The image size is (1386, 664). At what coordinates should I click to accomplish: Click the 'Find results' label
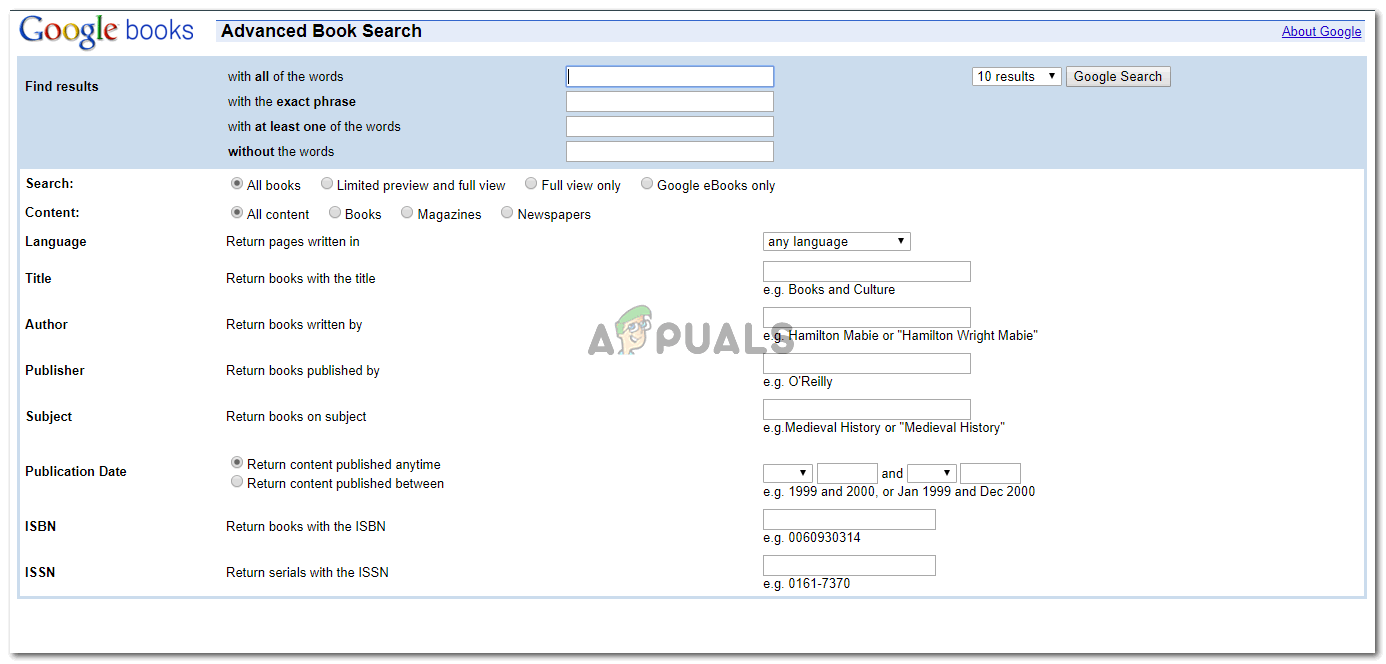(62, 87)
